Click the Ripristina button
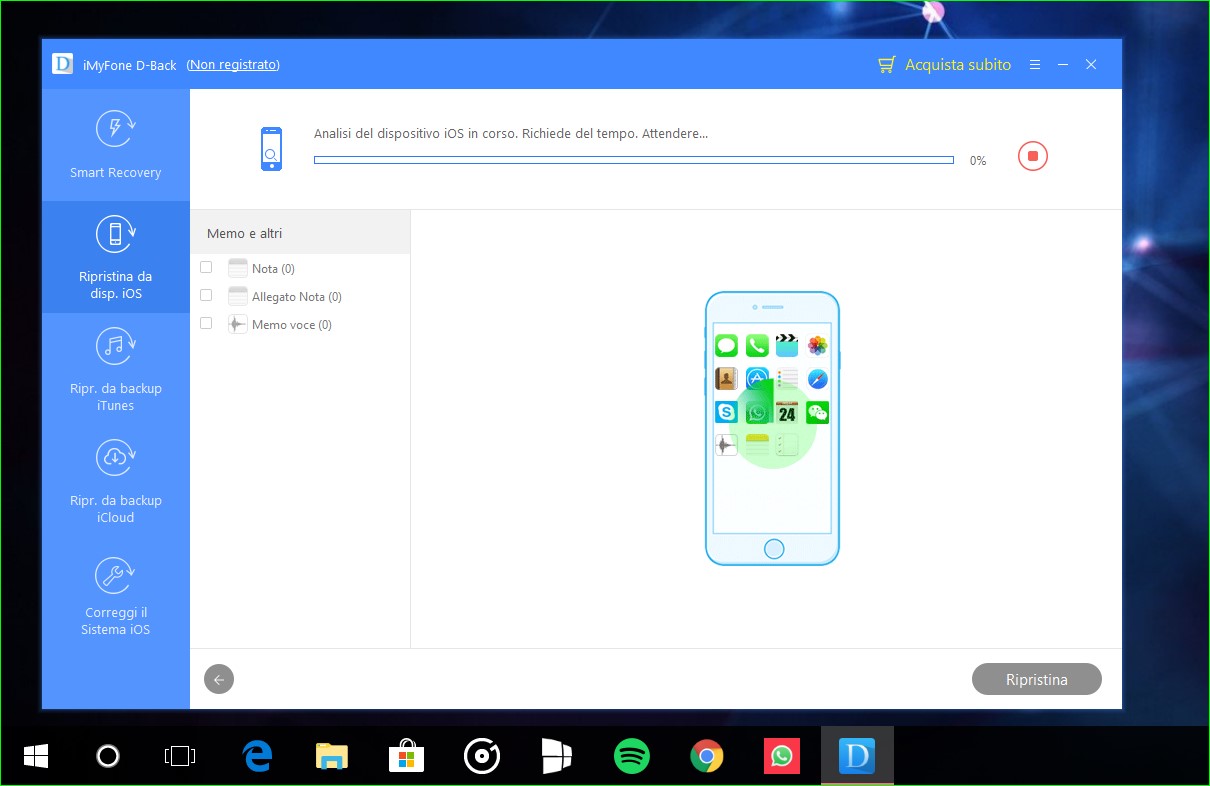The width and height of the screenshot is (1210, 786). 1036,680
